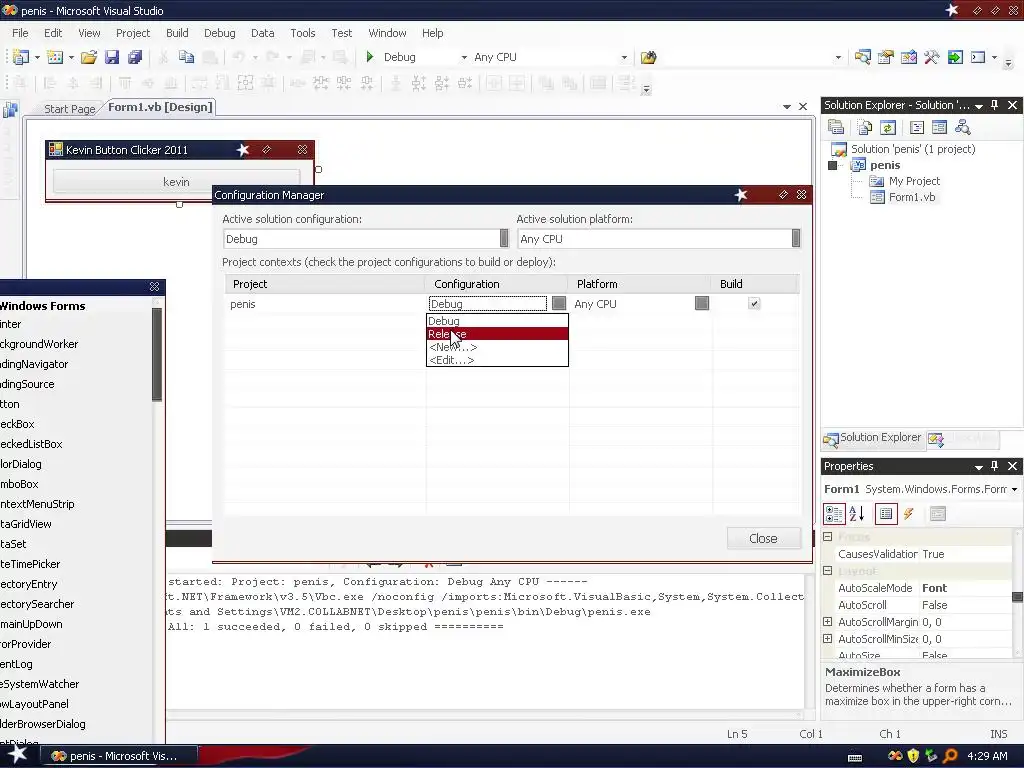This screenshot has height=768, width=1024.
Task: Click the clock showing 4:29 AM
Action: (987, 756)
